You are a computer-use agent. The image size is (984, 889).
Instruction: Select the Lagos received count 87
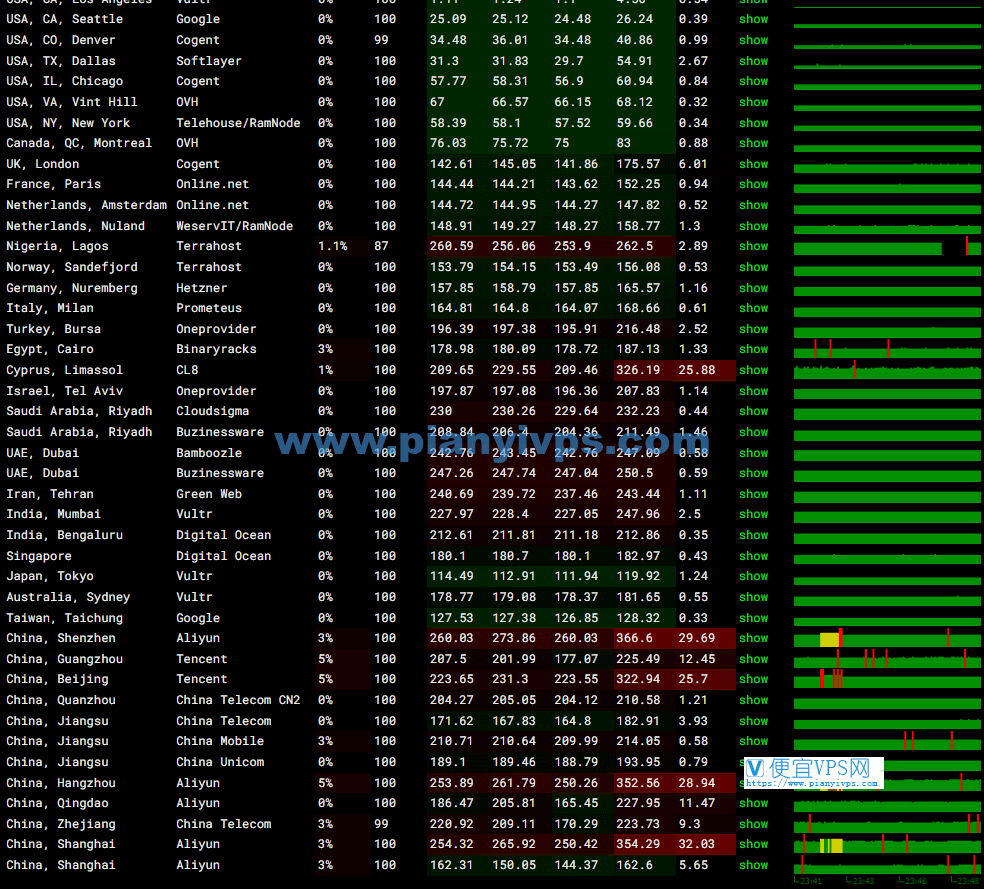click(382, 247)
